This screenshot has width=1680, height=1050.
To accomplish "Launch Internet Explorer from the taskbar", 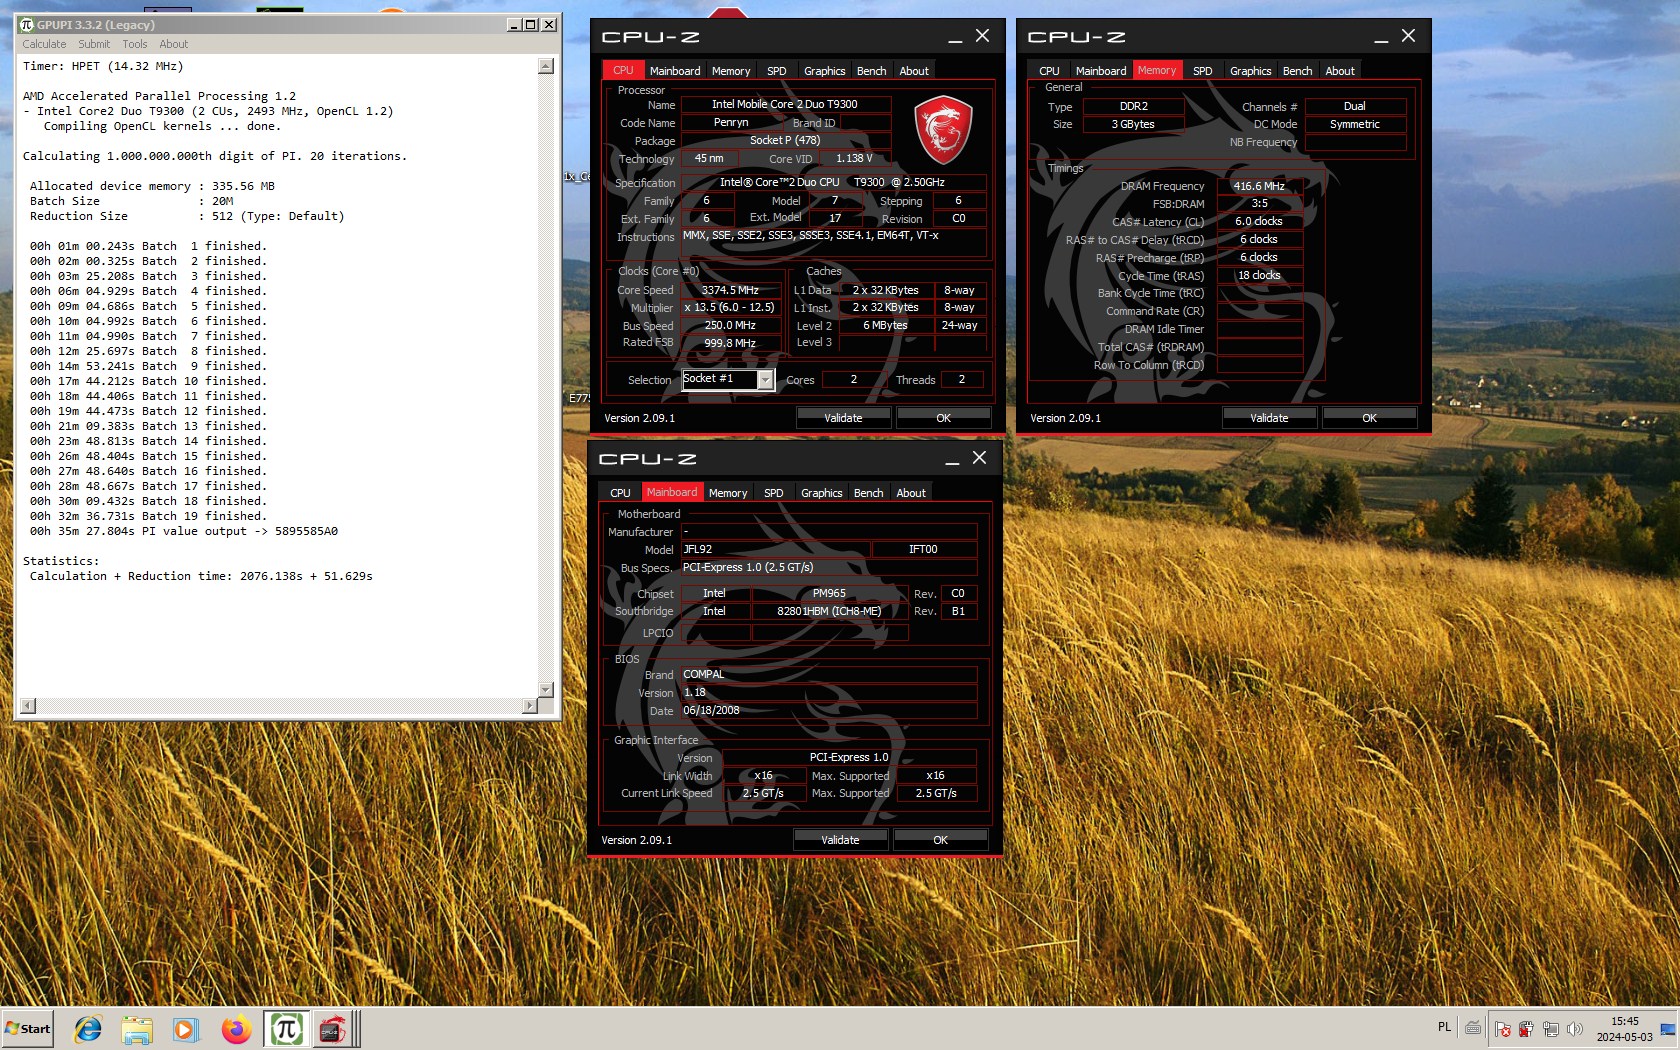I will (x=88, y=1029).
